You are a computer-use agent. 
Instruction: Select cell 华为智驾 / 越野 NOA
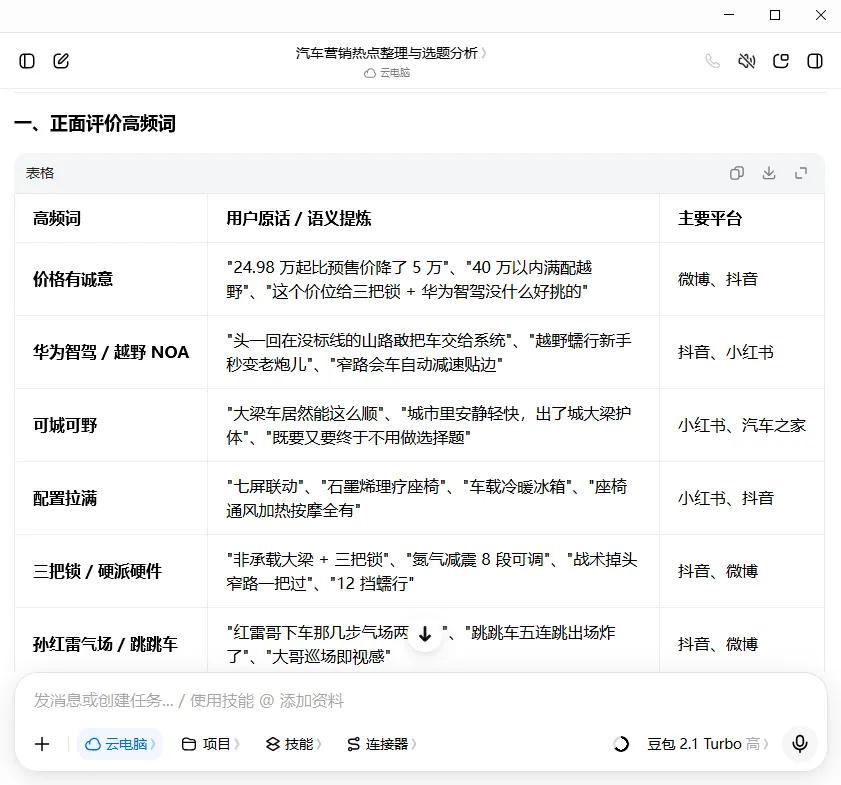(x=111, y=352)
